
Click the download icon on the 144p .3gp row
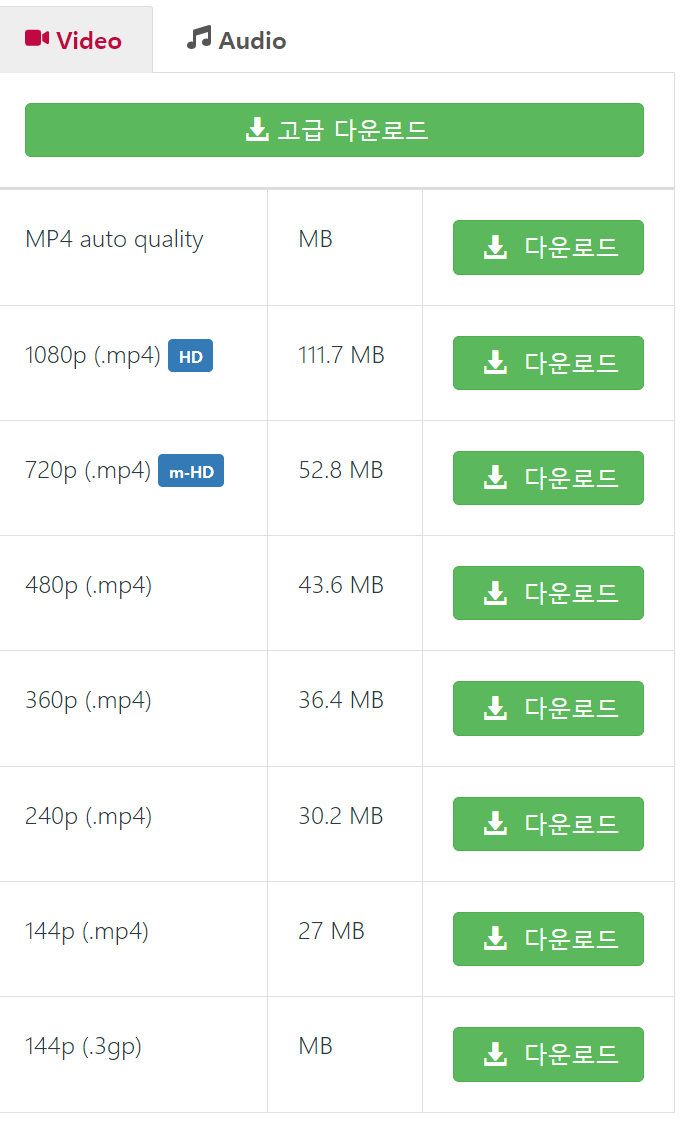[494, 1054]
